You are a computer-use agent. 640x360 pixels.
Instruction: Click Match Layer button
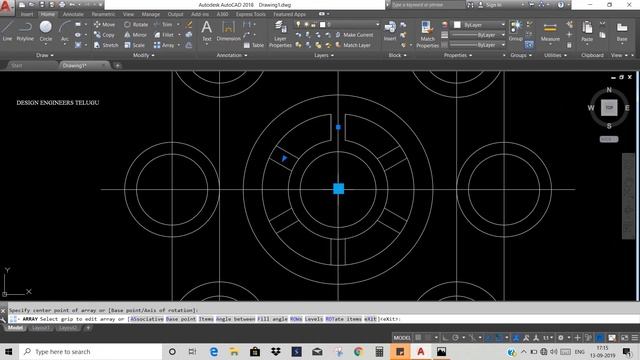click(x=353, y=45)
